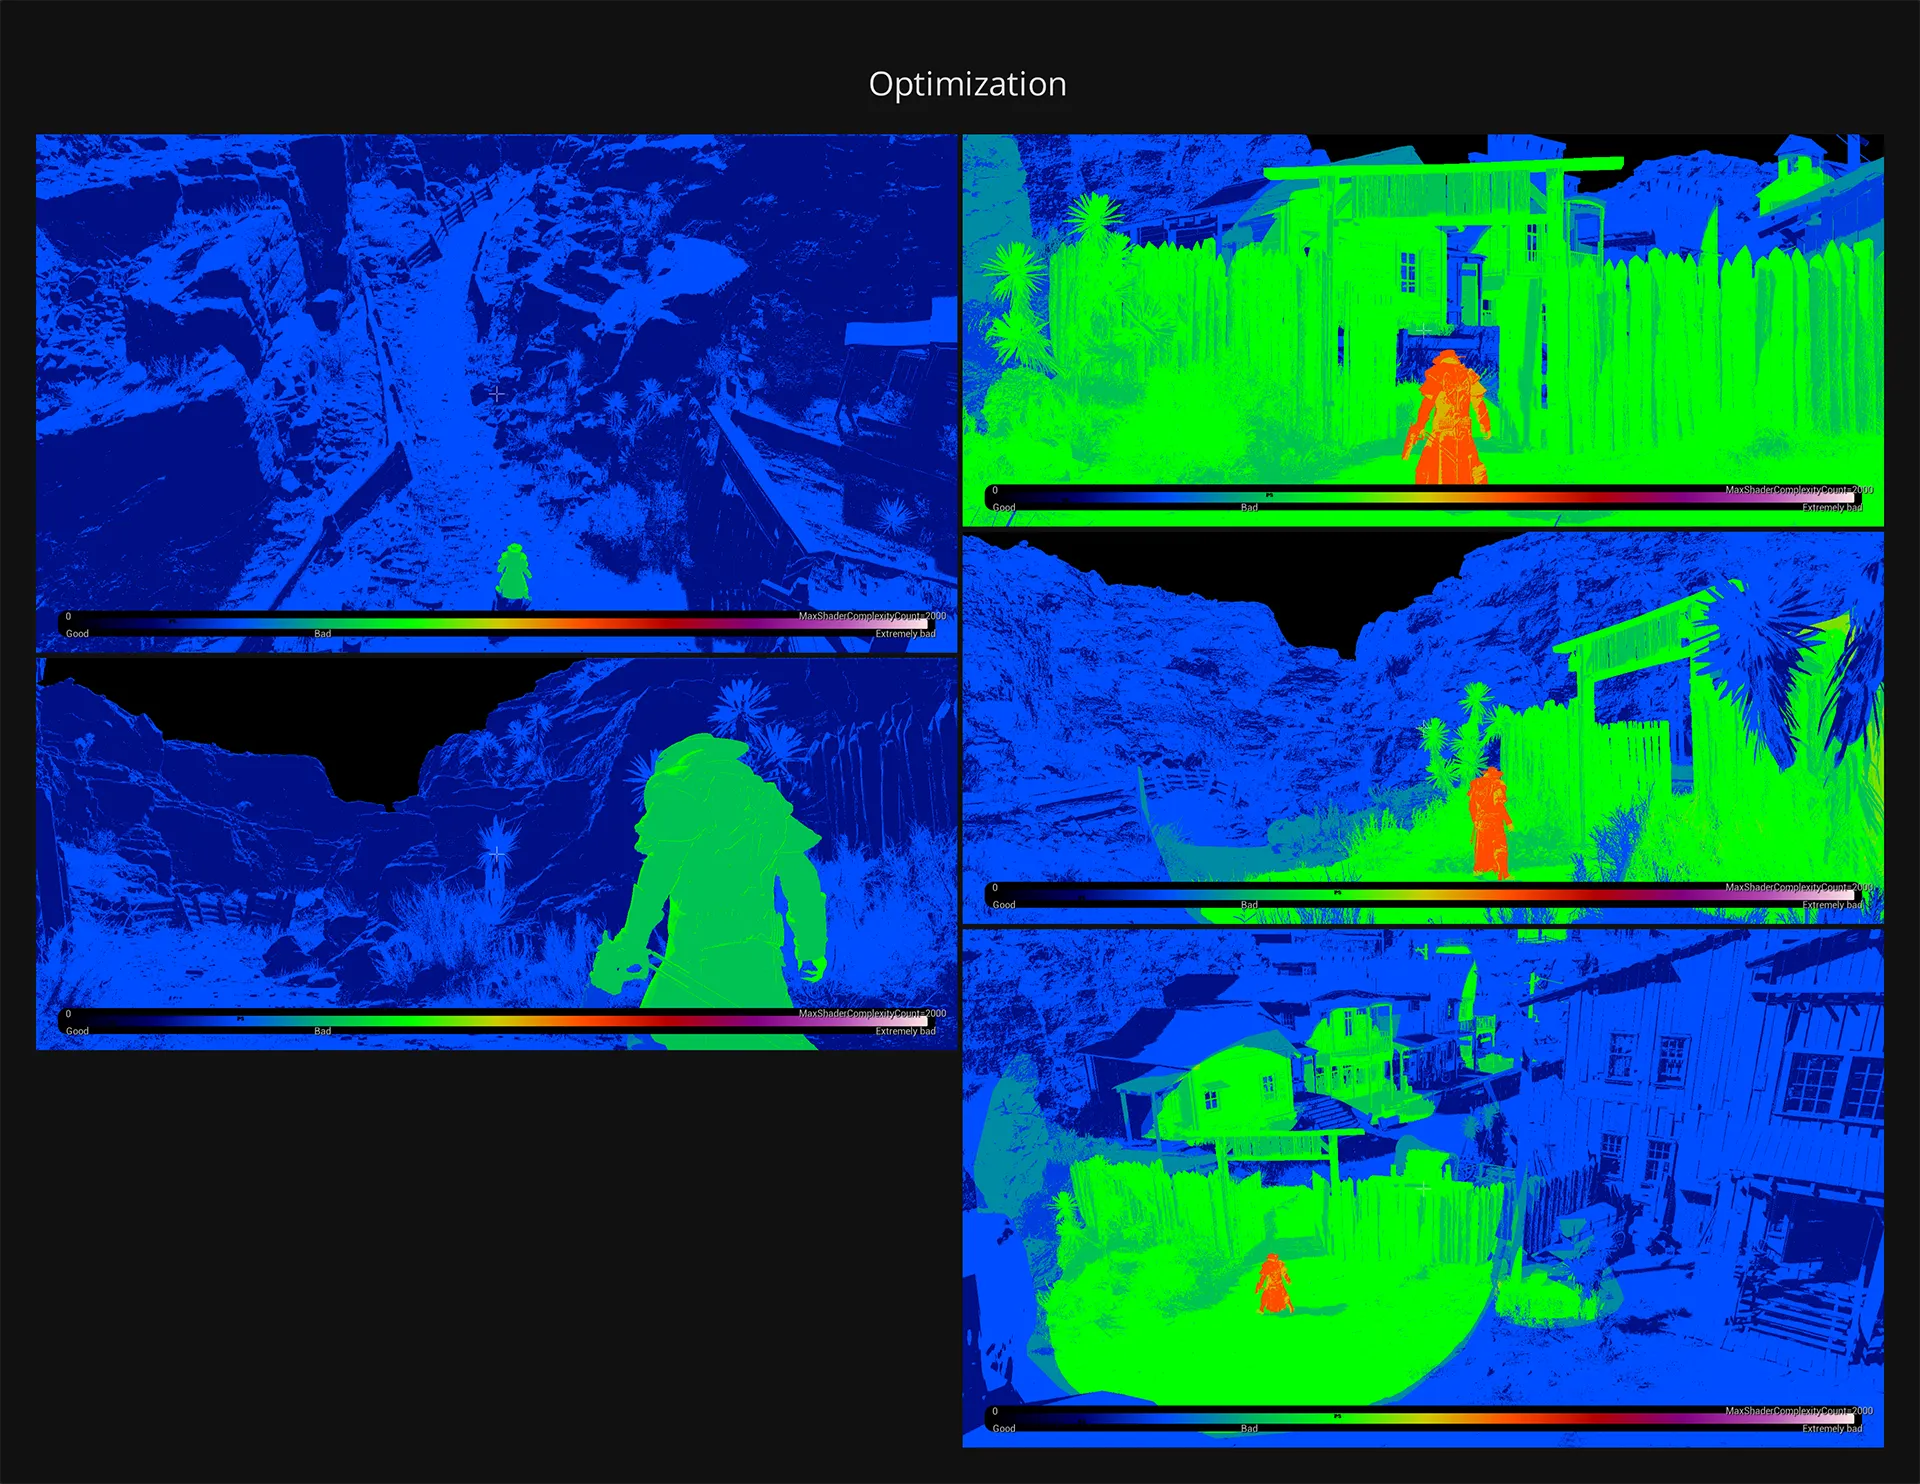This screenshot has width=1920, height=1484.
Task: Click 'Extremely bad' label in fence gate image
Action: pos(1832,508)
